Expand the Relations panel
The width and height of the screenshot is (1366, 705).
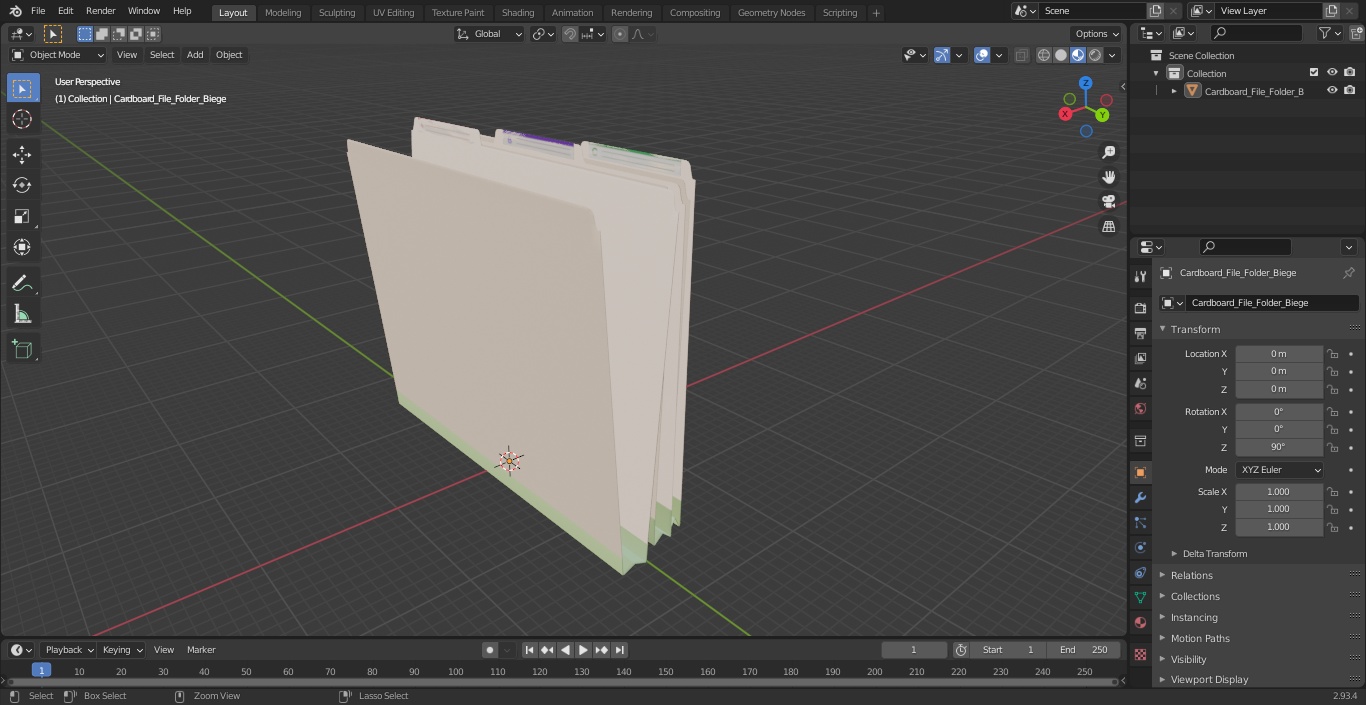click(1192, 575)
